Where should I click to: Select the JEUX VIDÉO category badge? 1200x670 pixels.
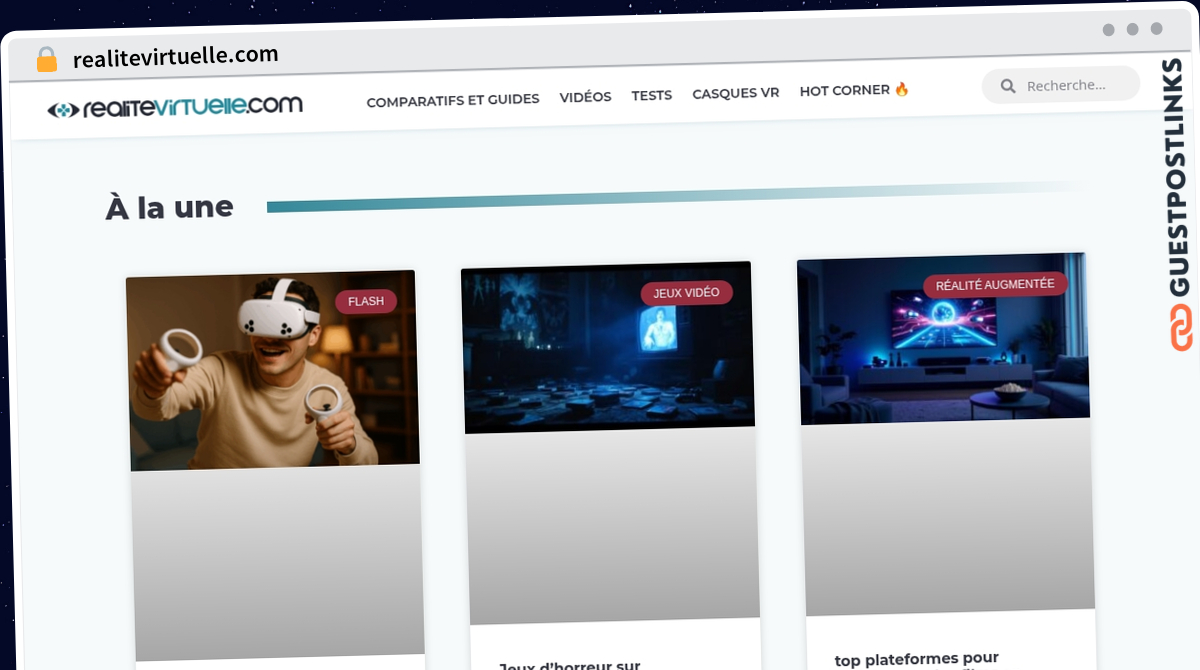686,293
